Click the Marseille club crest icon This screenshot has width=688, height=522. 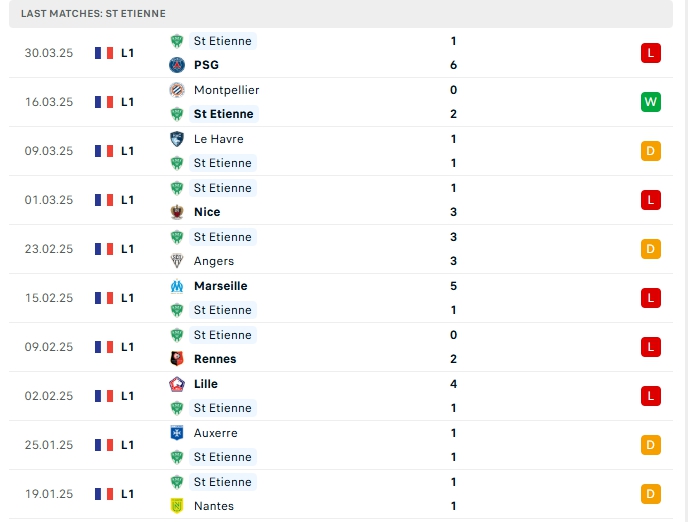click(x=177, y=286)
